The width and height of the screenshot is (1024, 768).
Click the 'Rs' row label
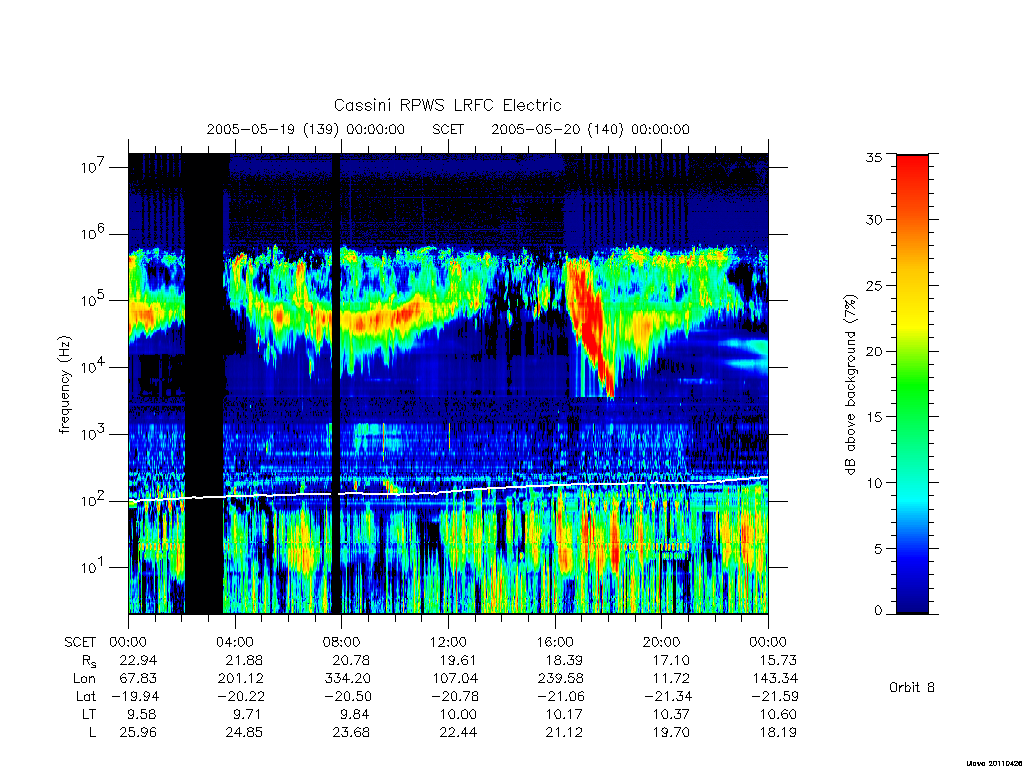point(88,662)
